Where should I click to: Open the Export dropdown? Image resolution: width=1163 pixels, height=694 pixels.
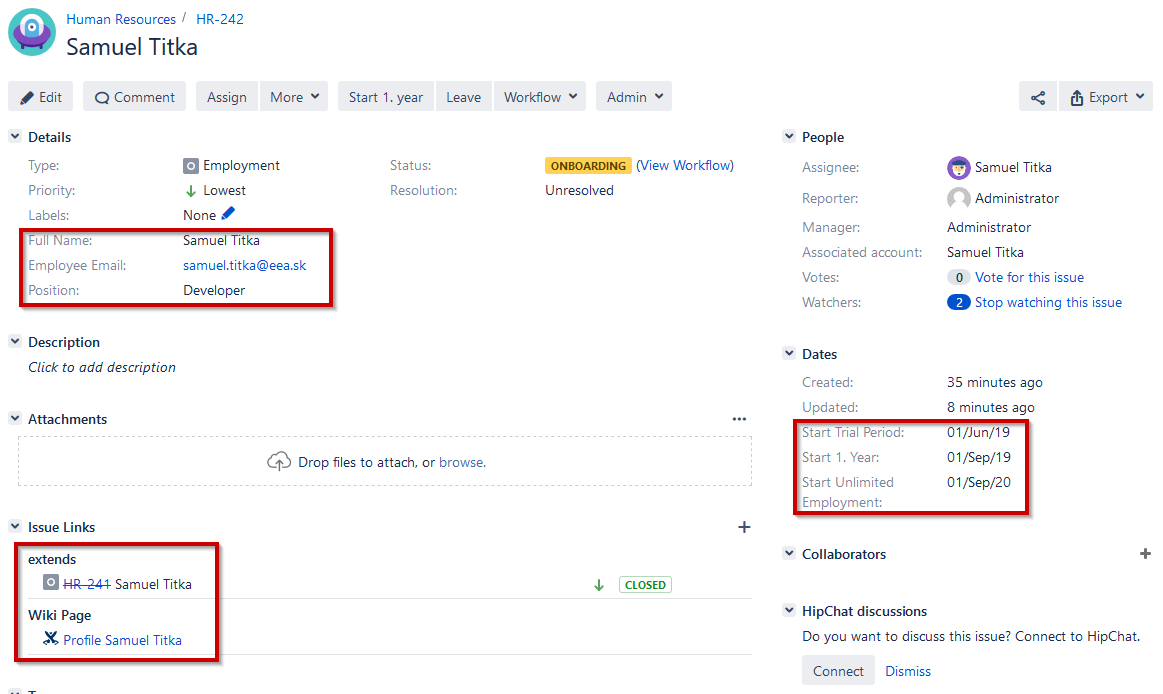pos(1105,97)
